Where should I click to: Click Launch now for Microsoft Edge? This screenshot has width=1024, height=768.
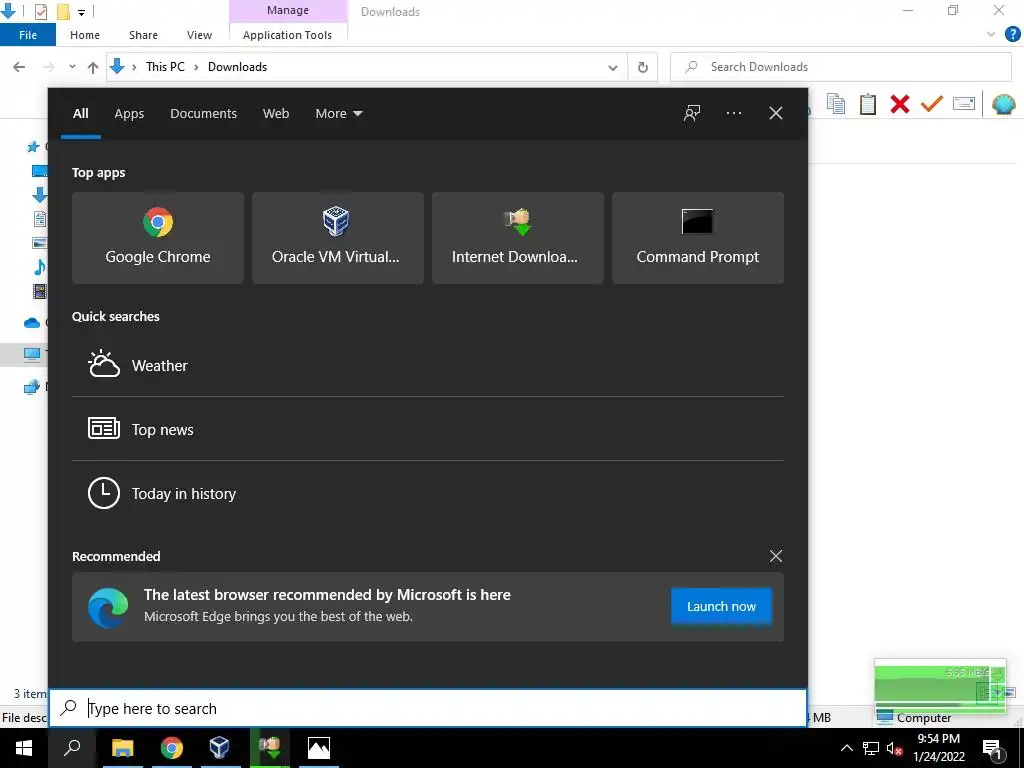pos(721,606)
